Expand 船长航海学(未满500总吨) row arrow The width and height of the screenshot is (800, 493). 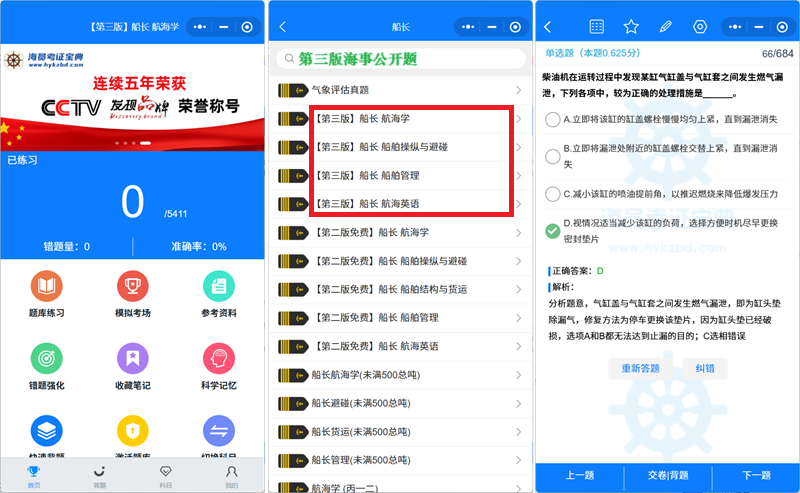click(x=518, y=375)
